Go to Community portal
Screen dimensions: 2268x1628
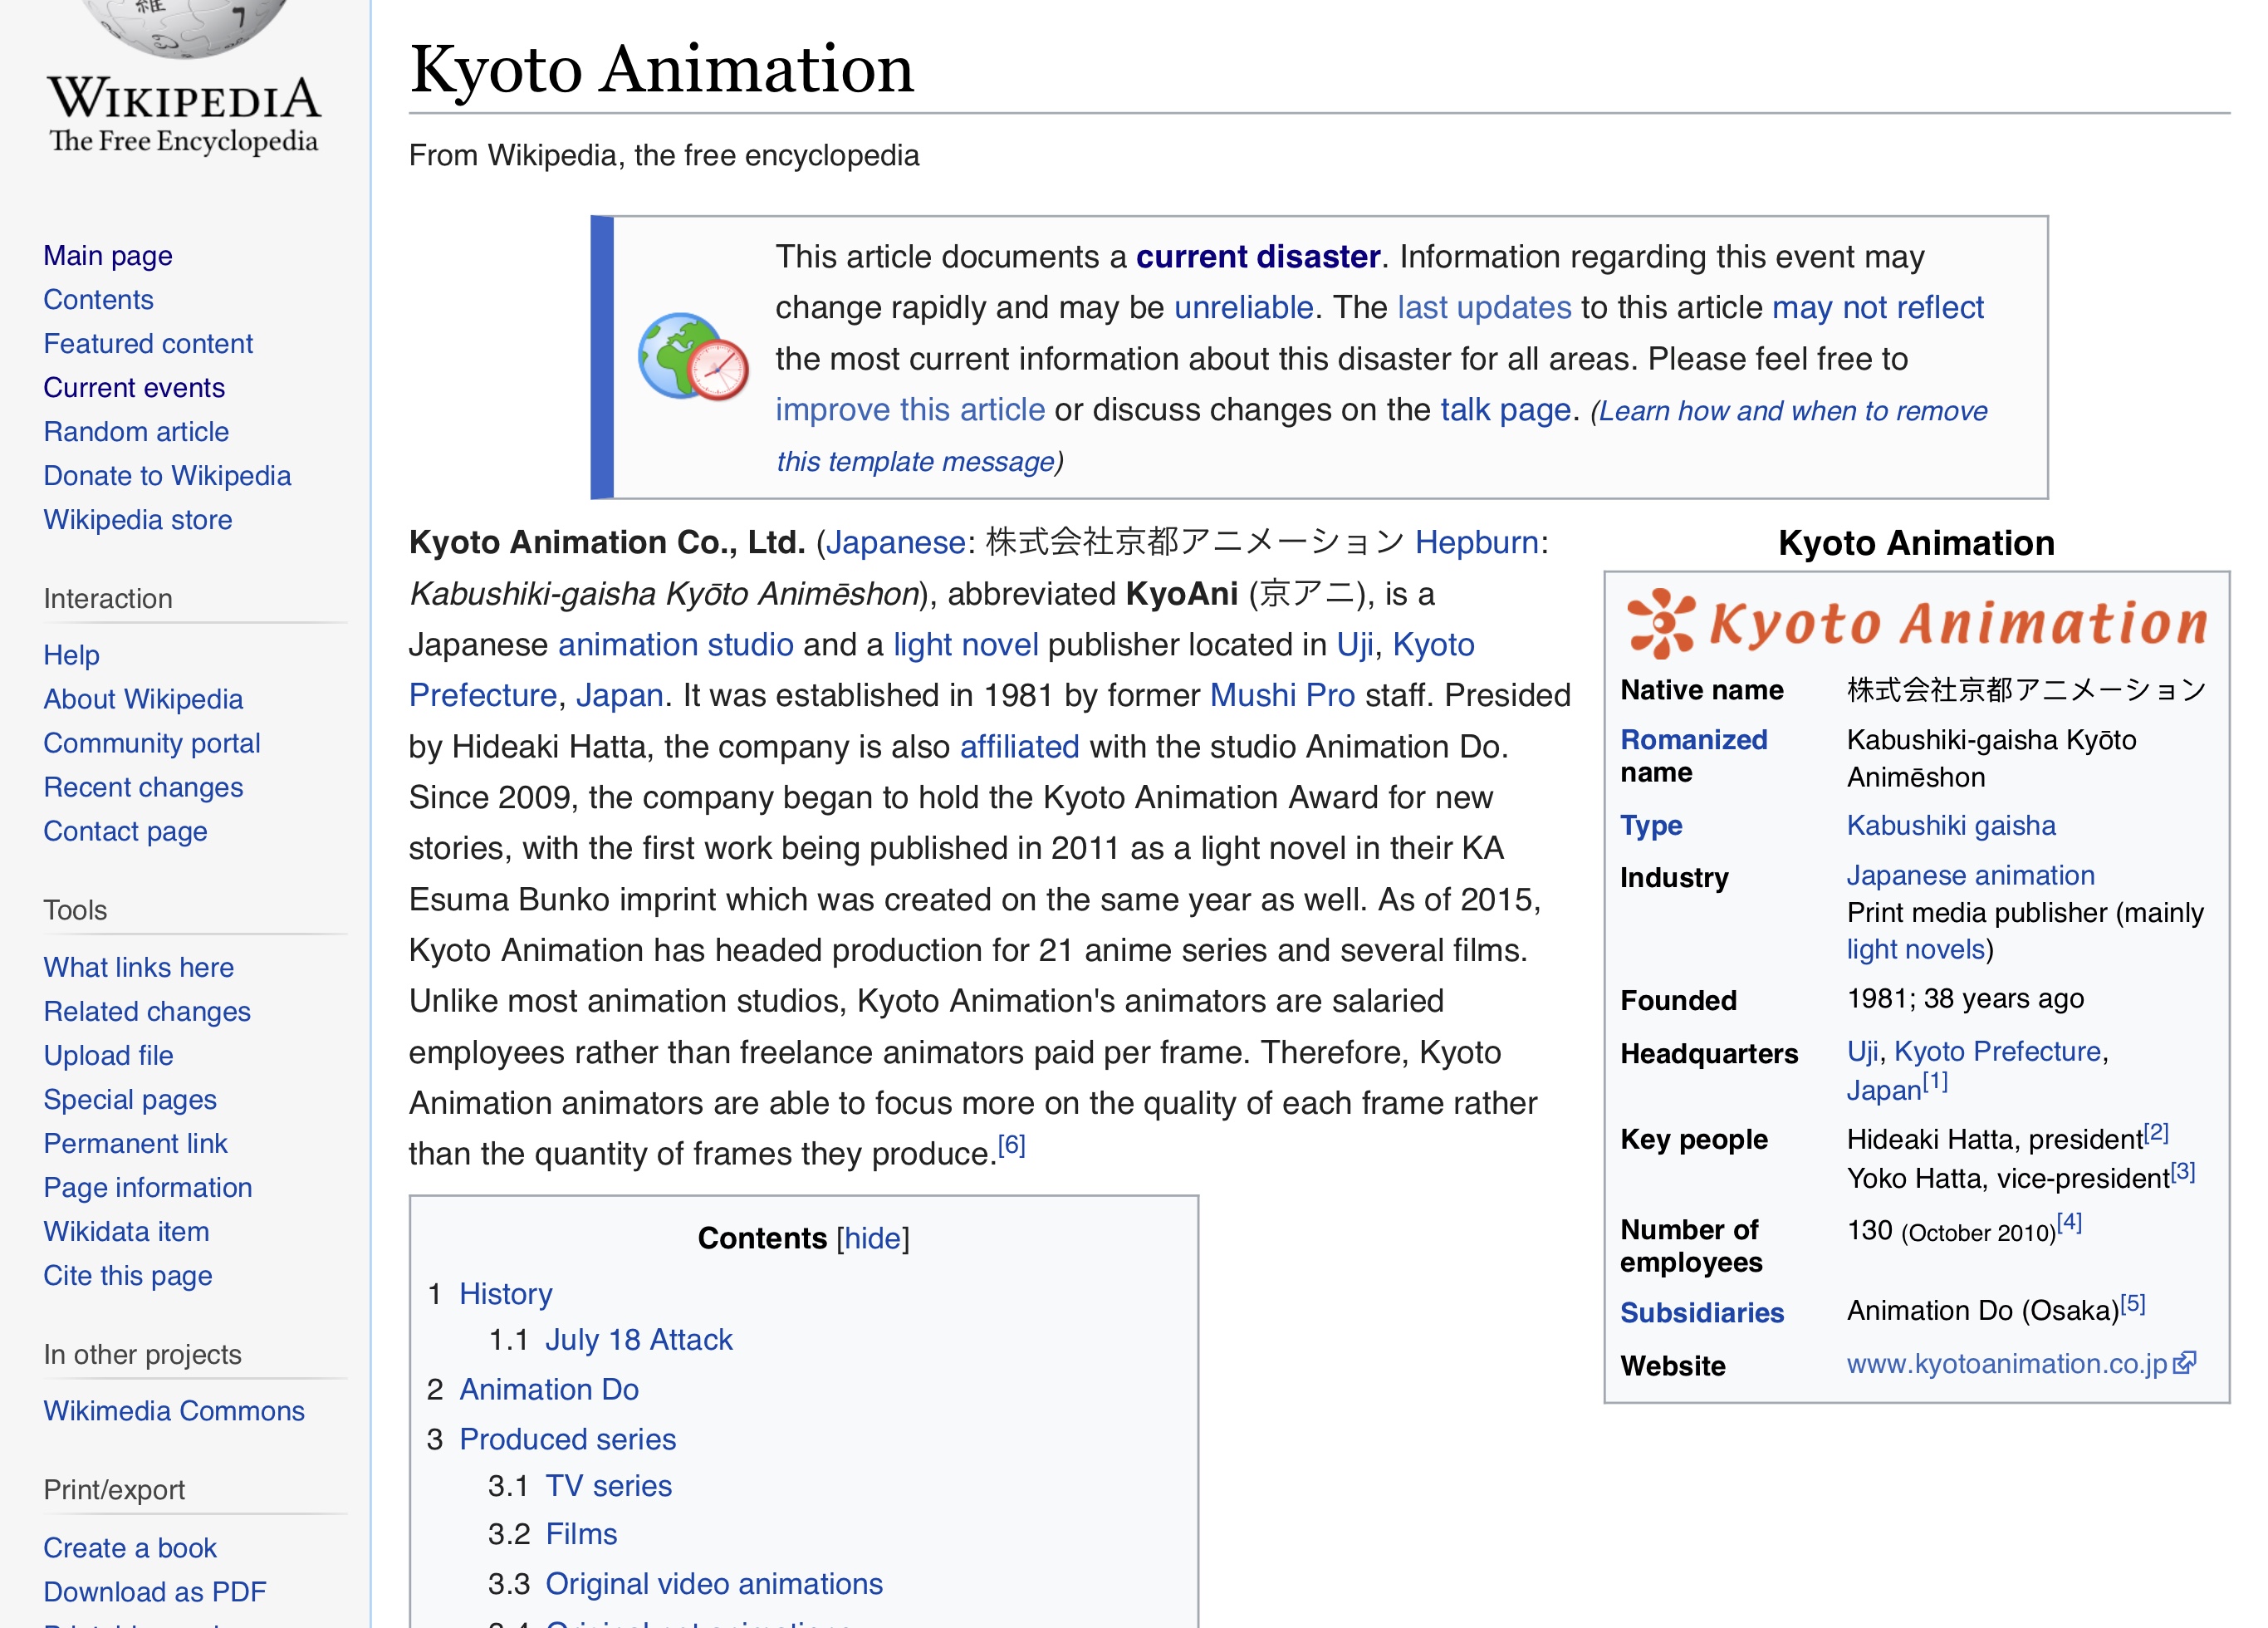[152, 743]
